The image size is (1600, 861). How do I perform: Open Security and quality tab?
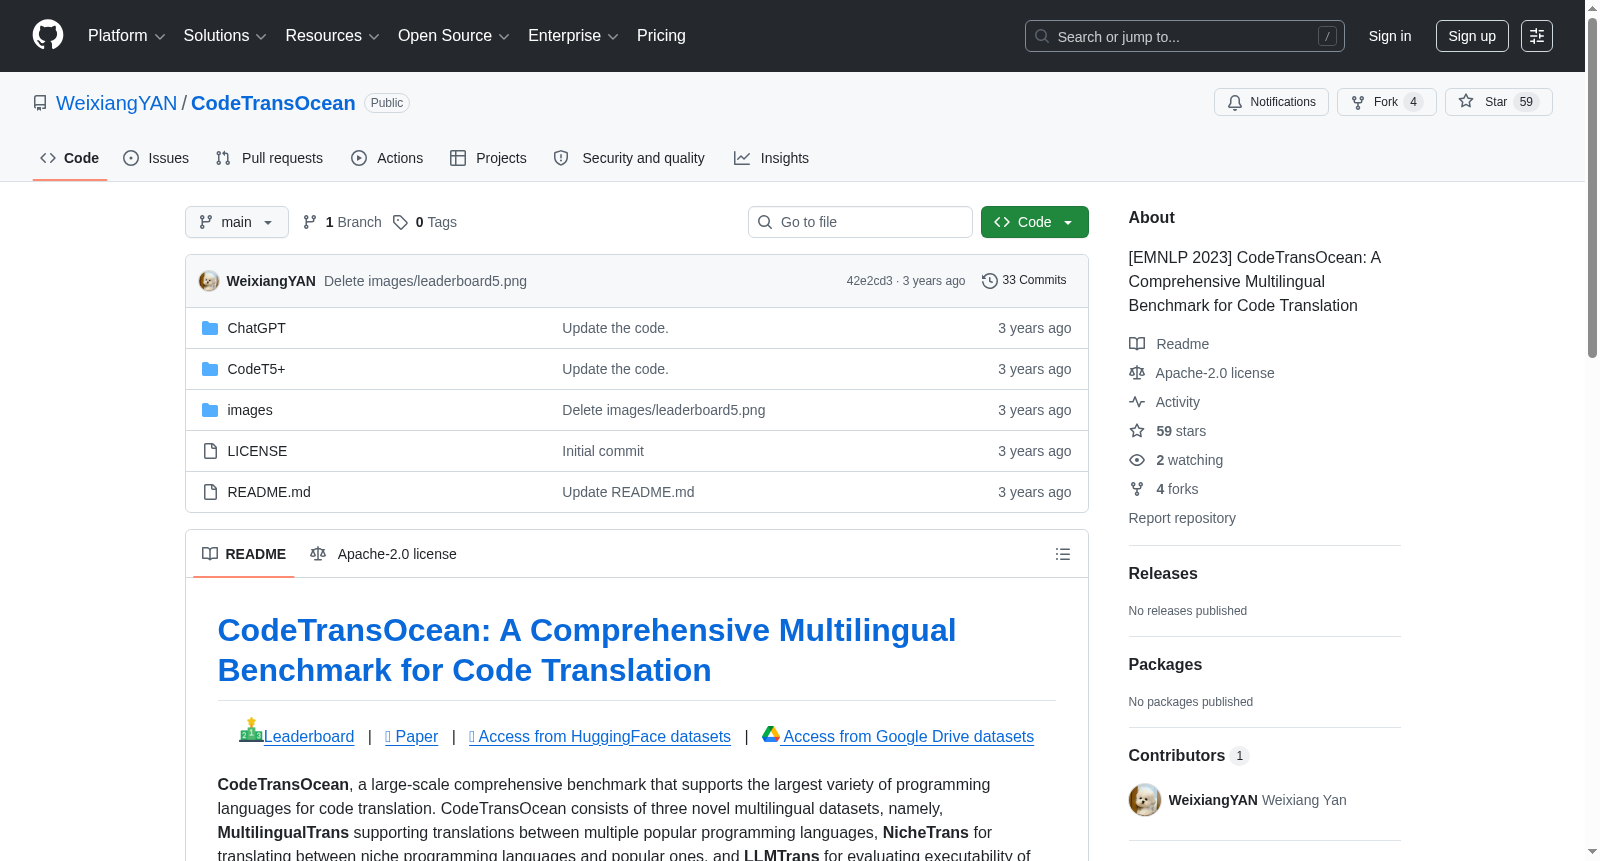(629, 158)
